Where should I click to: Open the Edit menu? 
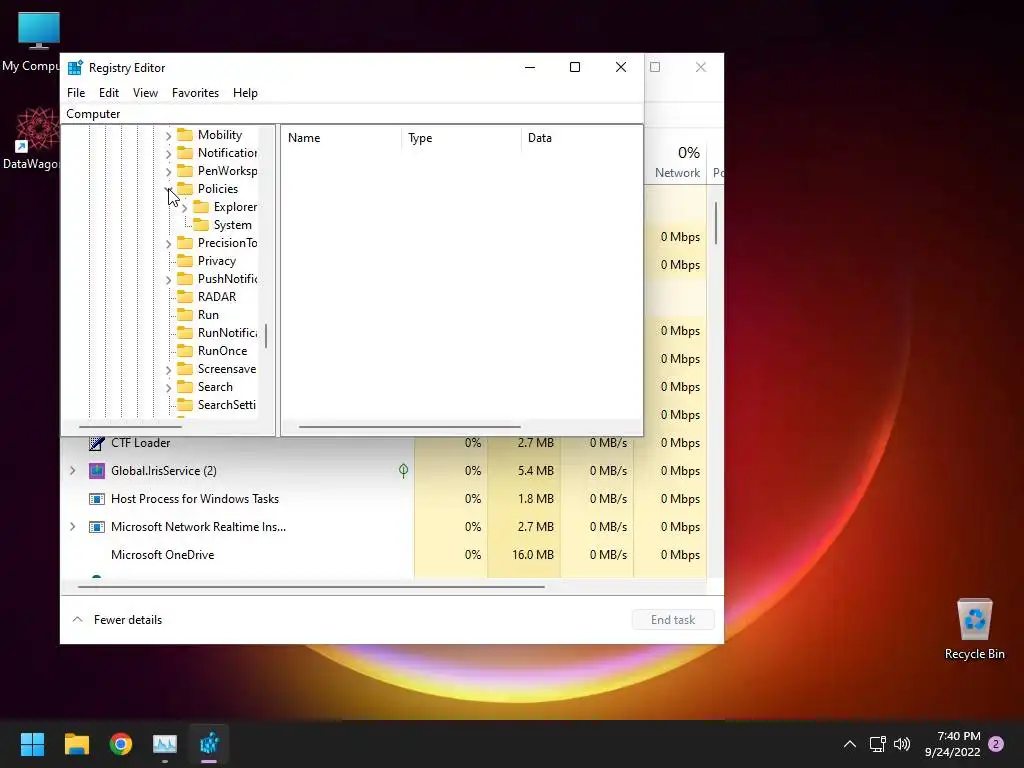pos(108,93)
